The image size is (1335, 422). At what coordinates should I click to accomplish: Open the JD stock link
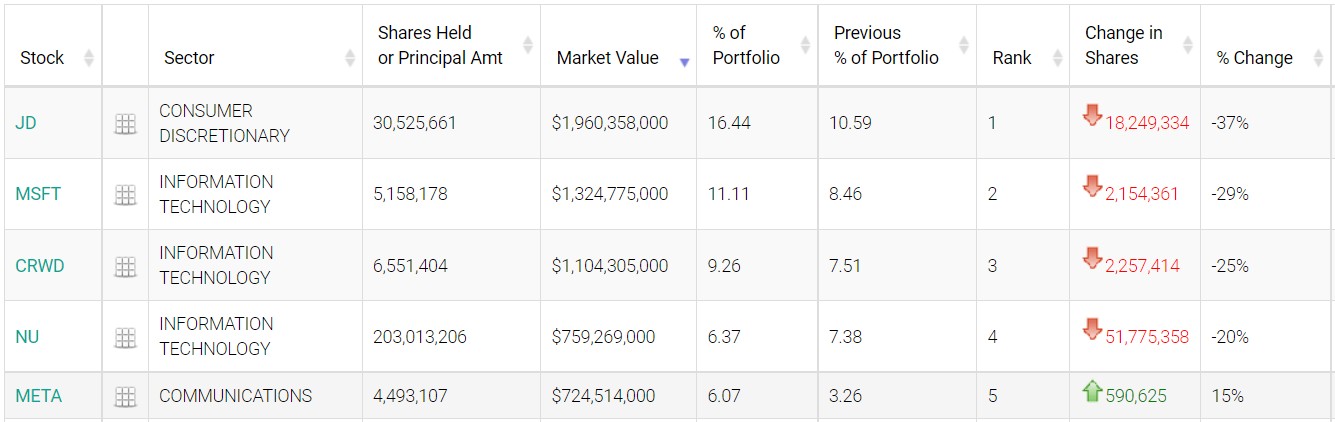coord(26,124)
